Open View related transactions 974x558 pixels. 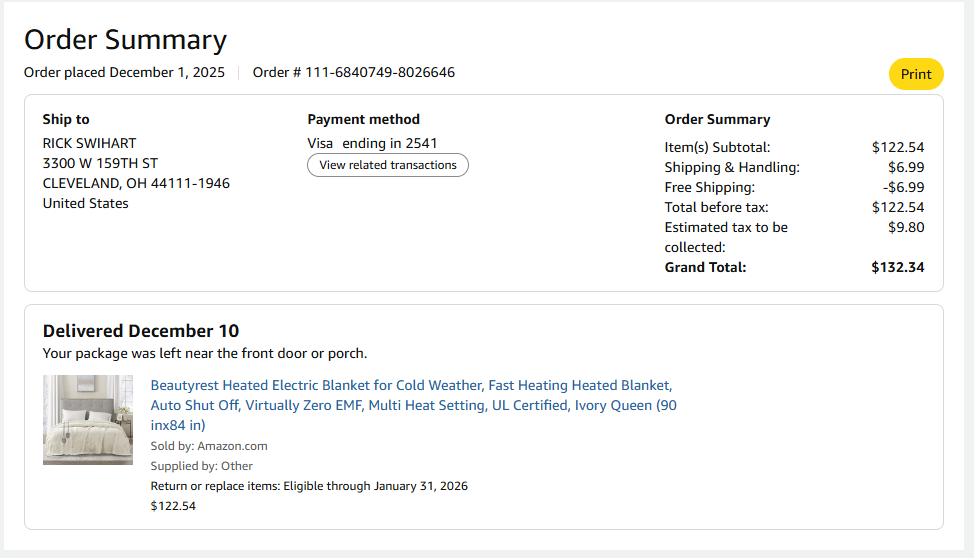pos(388,165)
